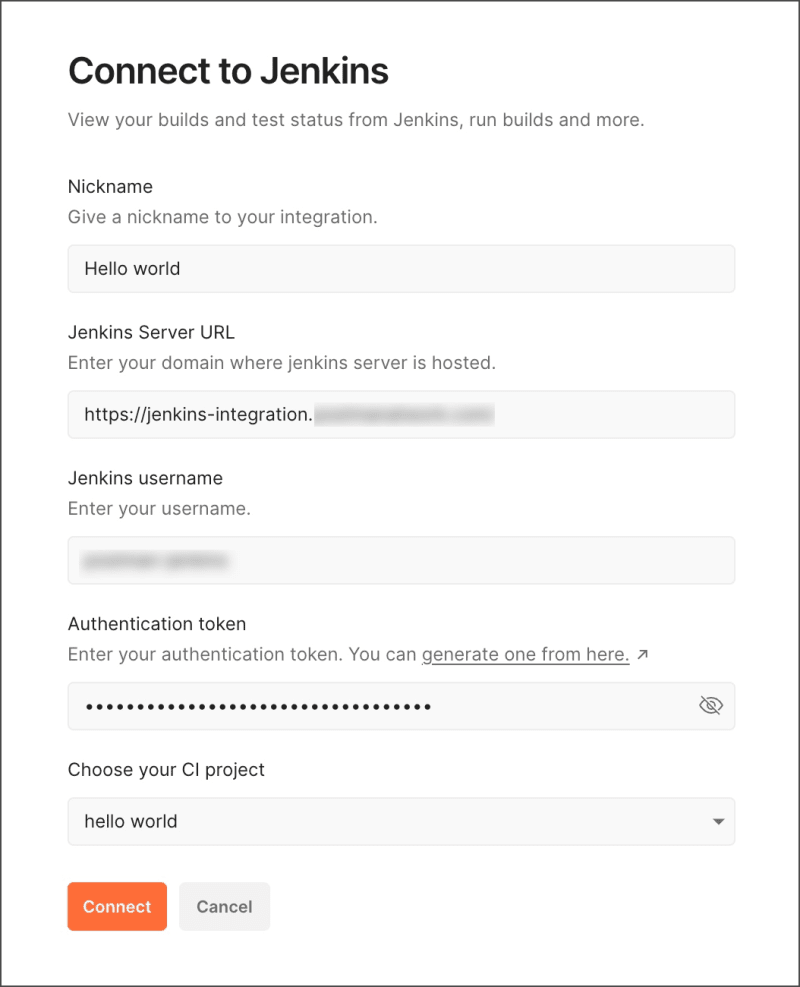
Task: Focus the Jenkins username field
Action: pos(400,560)
